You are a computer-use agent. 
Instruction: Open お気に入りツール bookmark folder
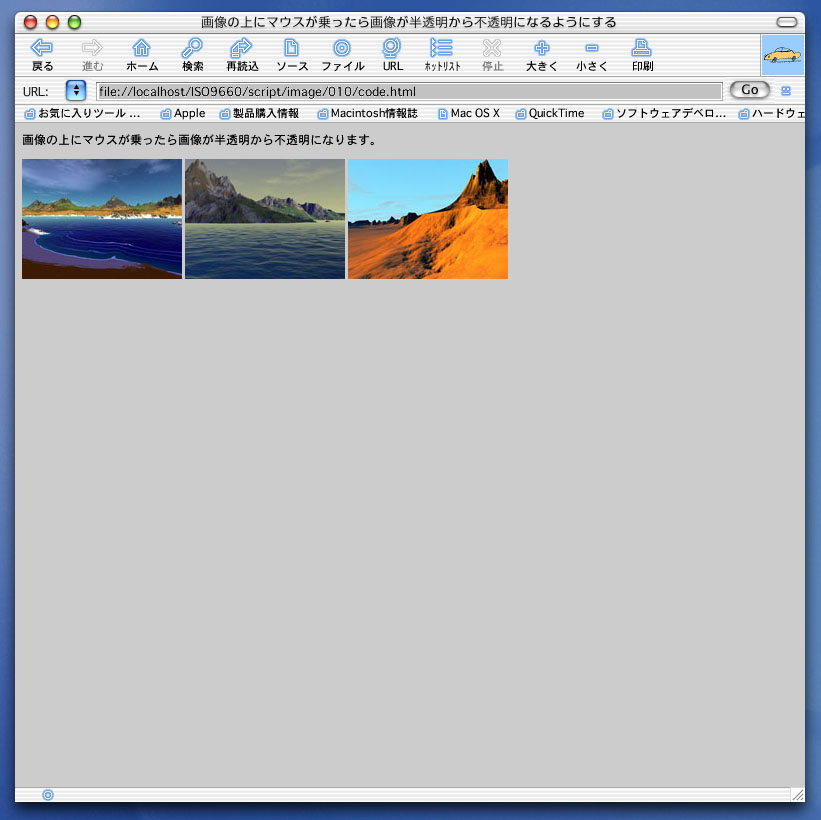(x=83, y=113)
